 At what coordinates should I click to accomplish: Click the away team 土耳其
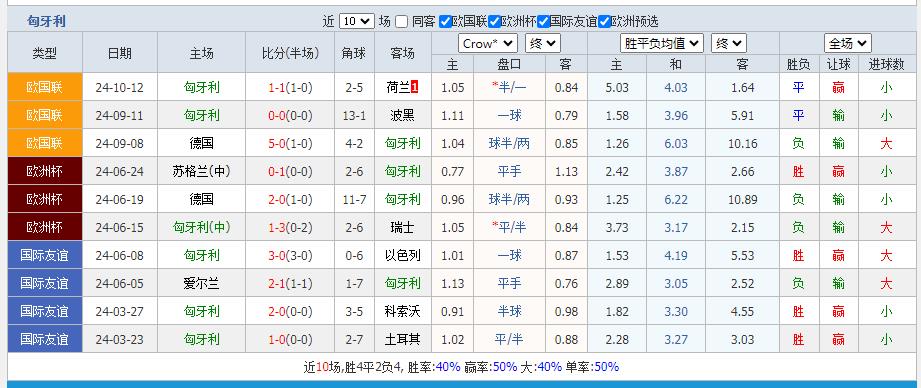pyautogui.click(x=402, y=339)
